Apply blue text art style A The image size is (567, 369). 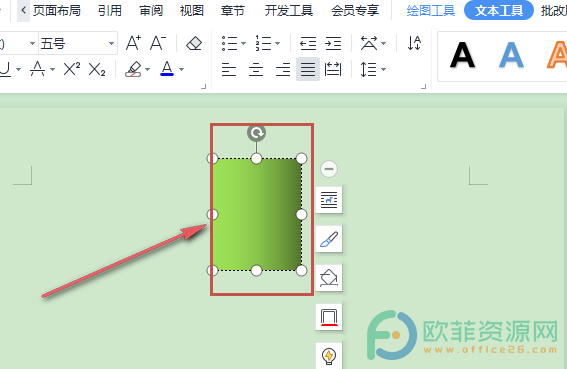[511, 55]
